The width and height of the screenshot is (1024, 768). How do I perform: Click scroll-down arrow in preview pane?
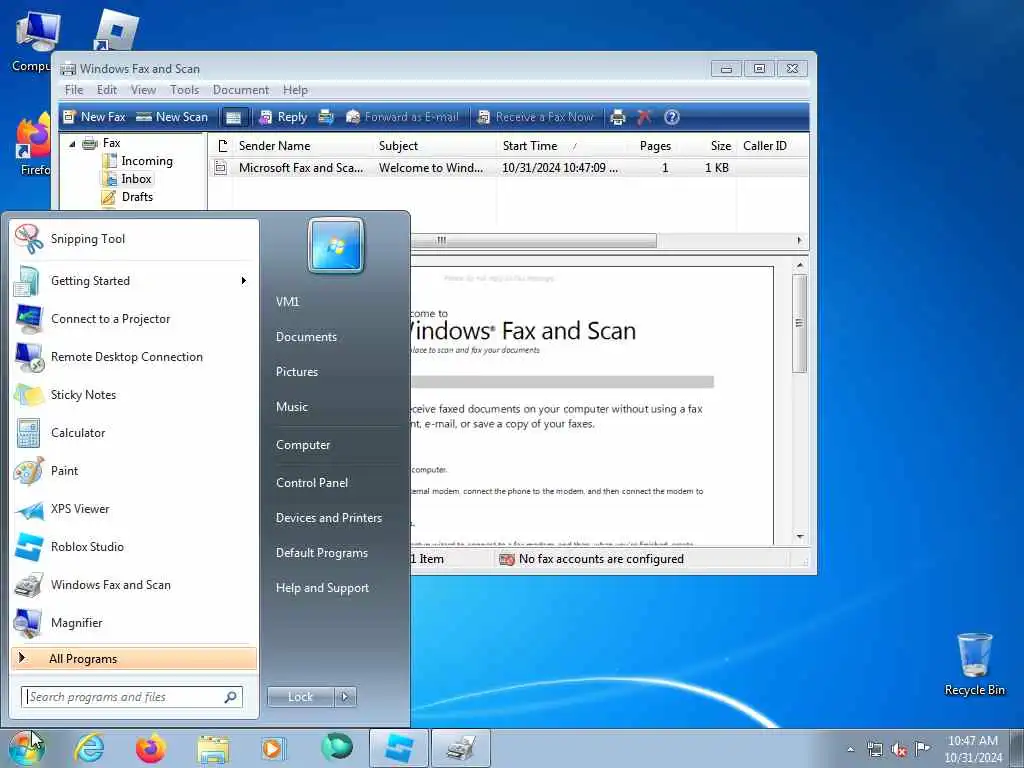click(800, 537)
